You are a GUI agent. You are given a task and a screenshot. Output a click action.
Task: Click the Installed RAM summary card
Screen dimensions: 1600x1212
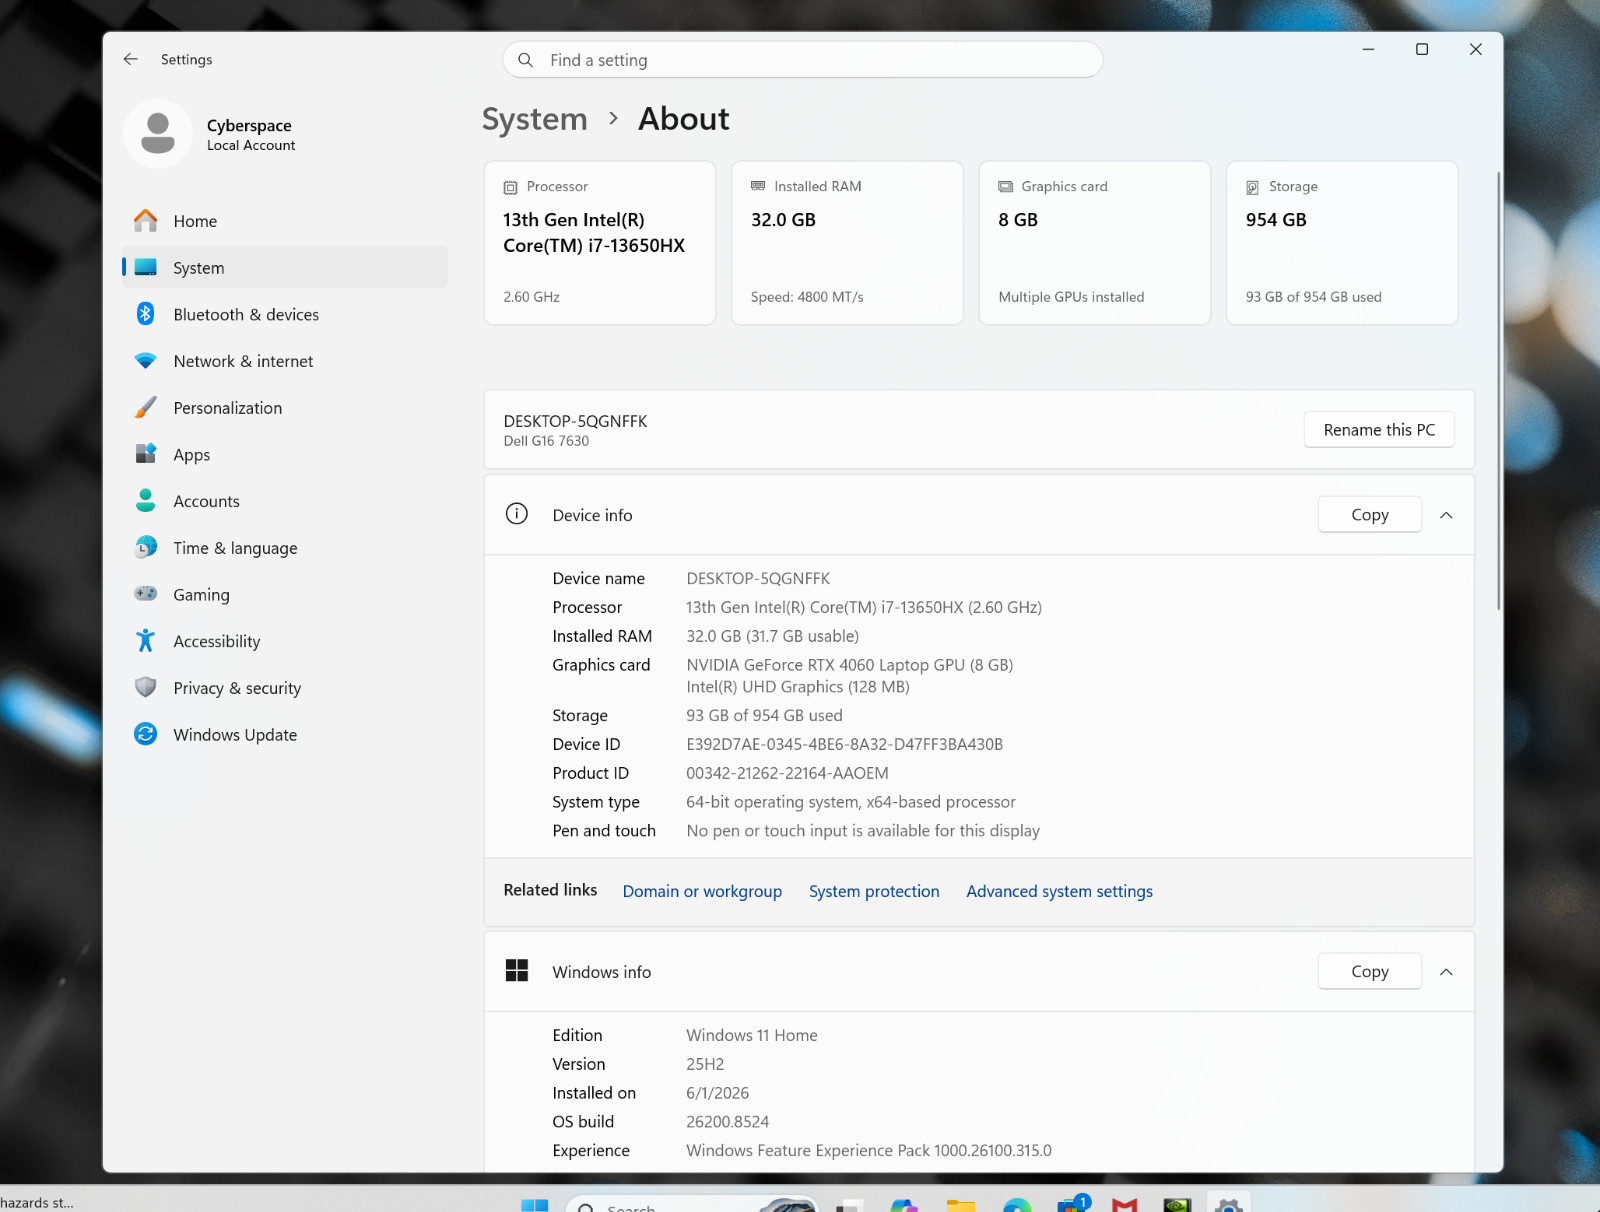[x=847, y=243]
